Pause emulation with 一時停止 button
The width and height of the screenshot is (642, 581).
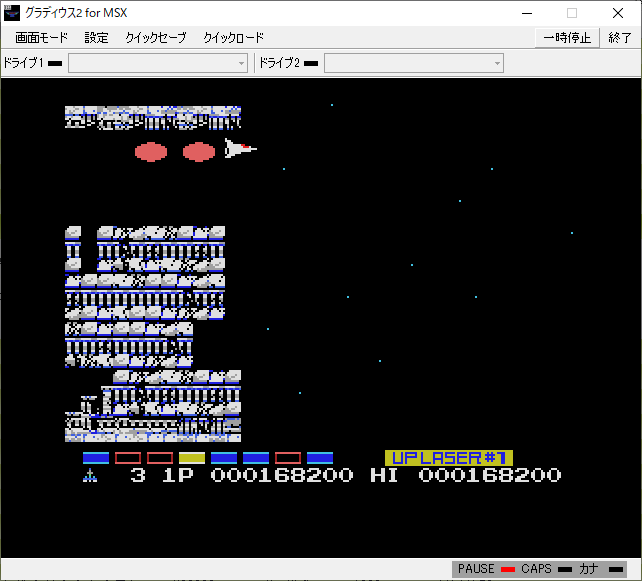(x=567, y=38)
